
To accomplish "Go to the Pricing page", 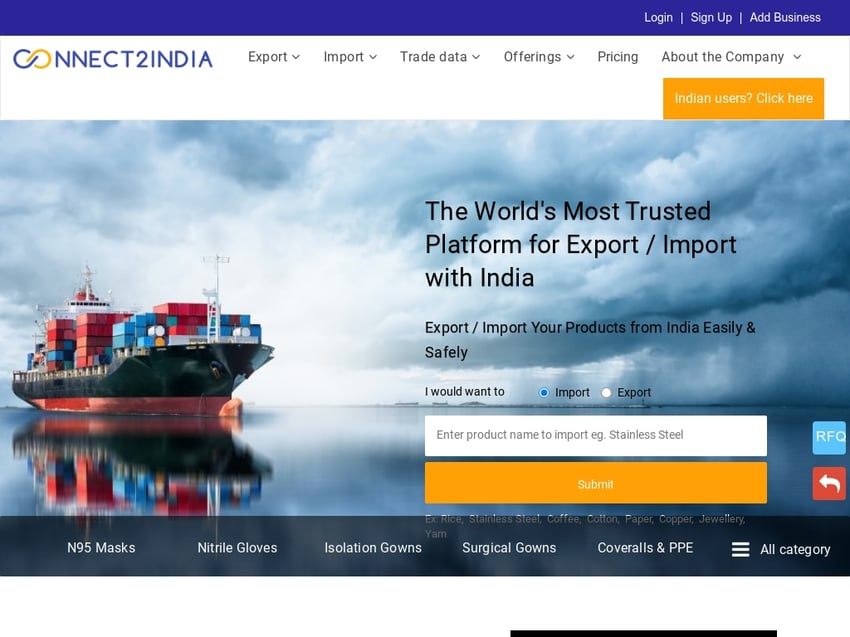I will pyautogui.click(x=617, y=57).
